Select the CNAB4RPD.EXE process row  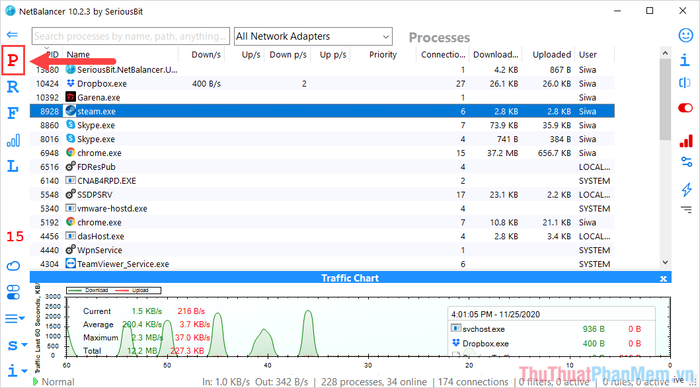322,180
